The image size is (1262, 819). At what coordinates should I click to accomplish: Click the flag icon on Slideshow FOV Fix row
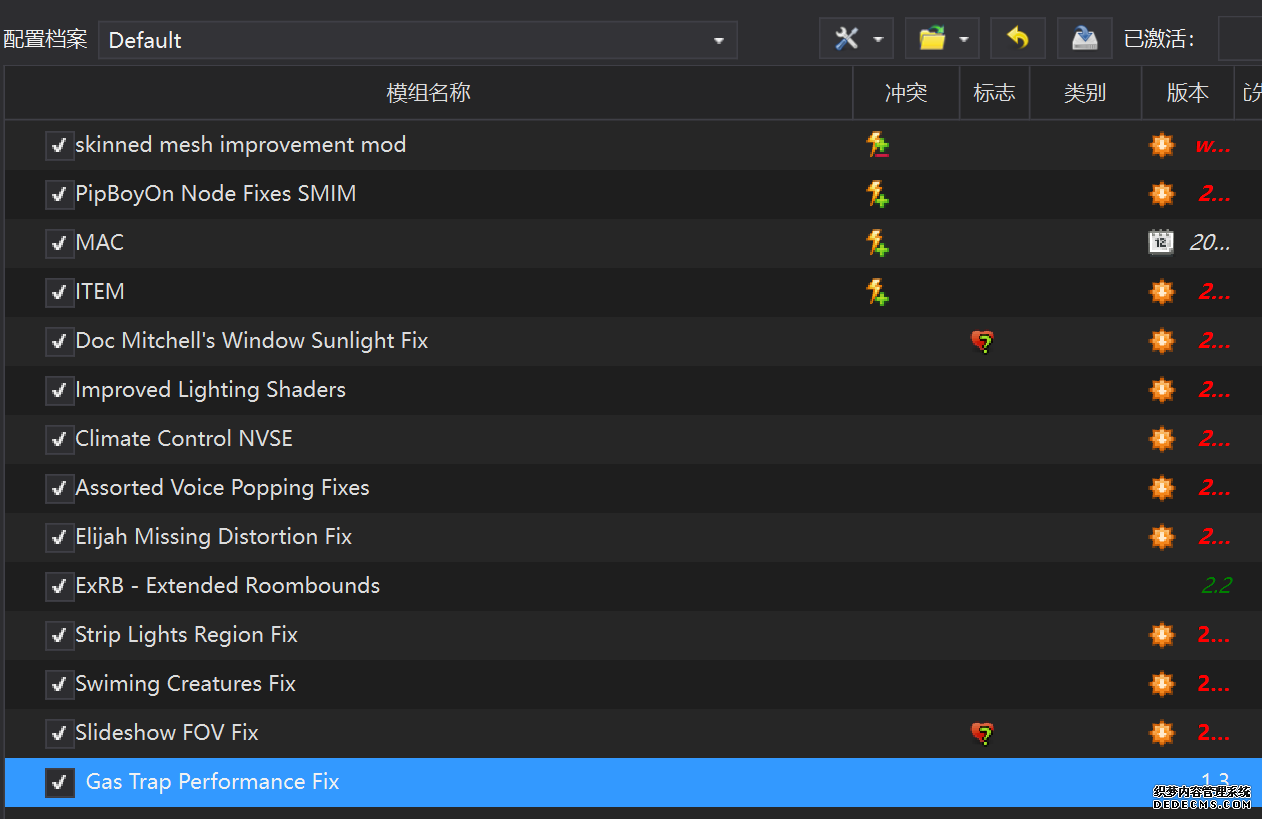[982, 734]
